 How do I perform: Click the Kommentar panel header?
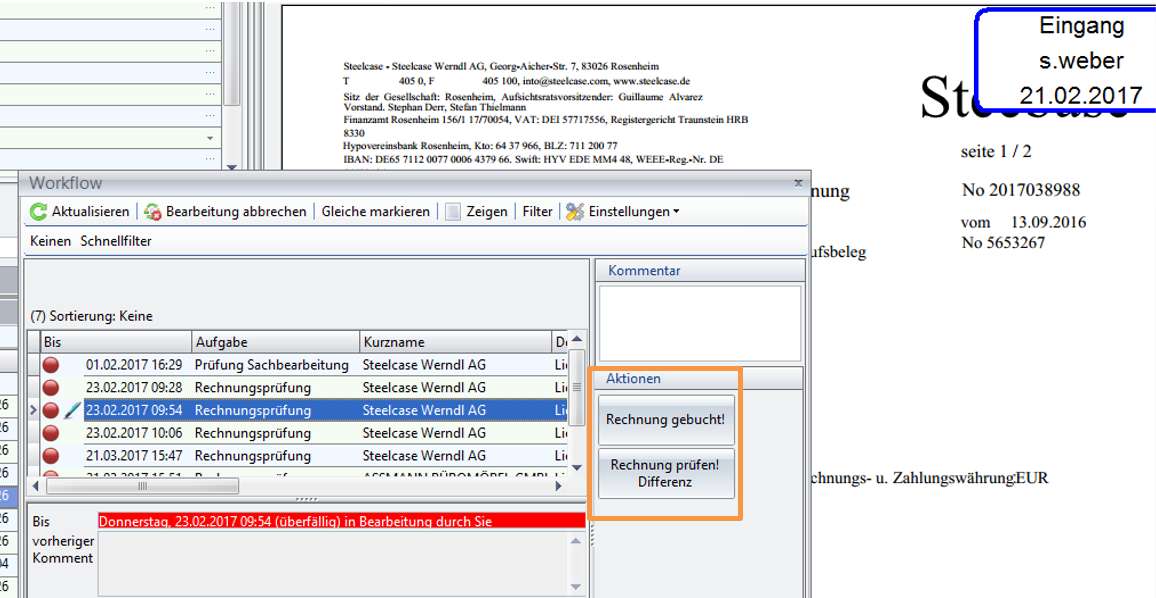(x=700, y=271)
